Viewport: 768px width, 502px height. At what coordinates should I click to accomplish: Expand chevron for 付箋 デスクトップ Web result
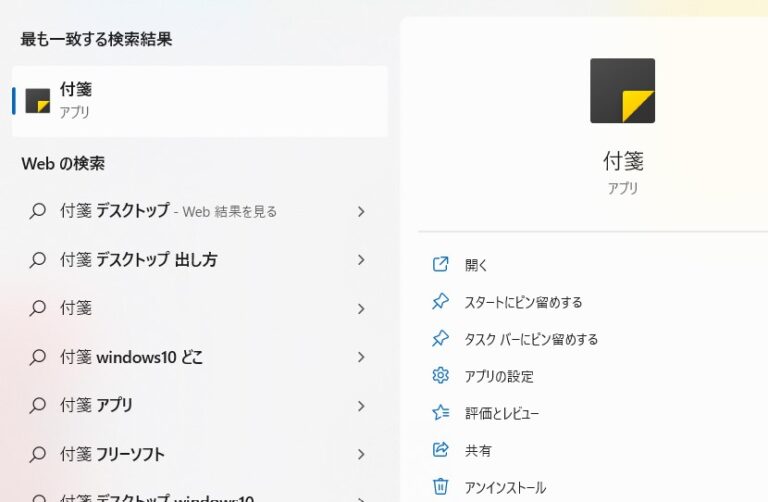361,211
